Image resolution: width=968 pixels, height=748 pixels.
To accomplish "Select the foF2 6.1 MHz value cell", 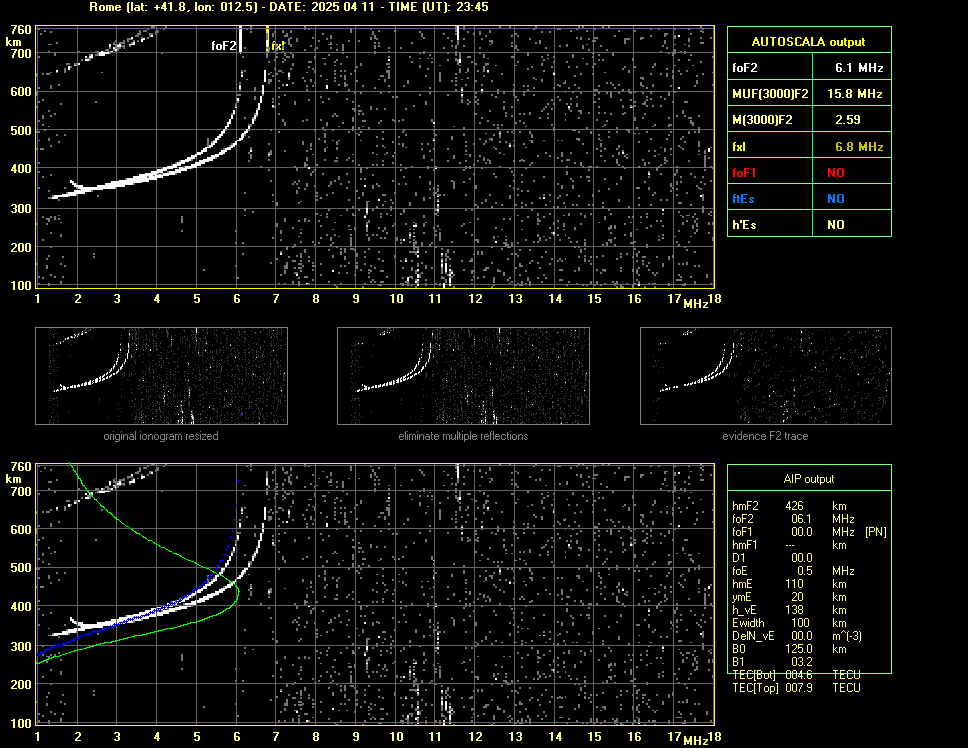I will point(852,67).
